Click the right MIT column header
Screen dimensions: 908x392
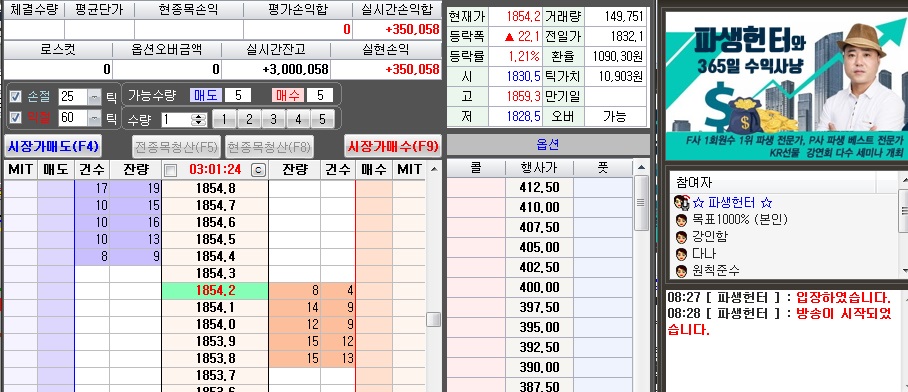409,170
